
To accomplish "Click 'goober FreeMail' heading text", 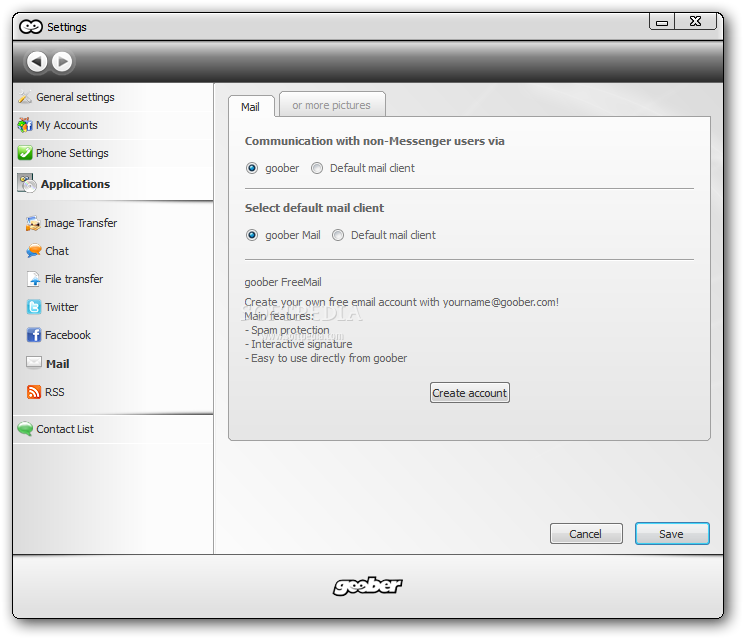I will click(x=283, y=282).
